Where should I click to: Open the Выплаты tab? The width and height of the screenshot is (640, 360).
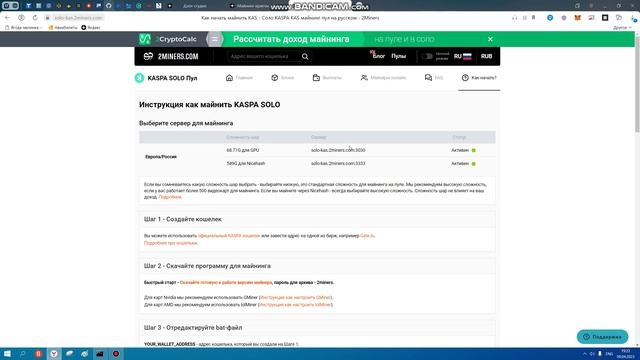[x=327, y=78]
